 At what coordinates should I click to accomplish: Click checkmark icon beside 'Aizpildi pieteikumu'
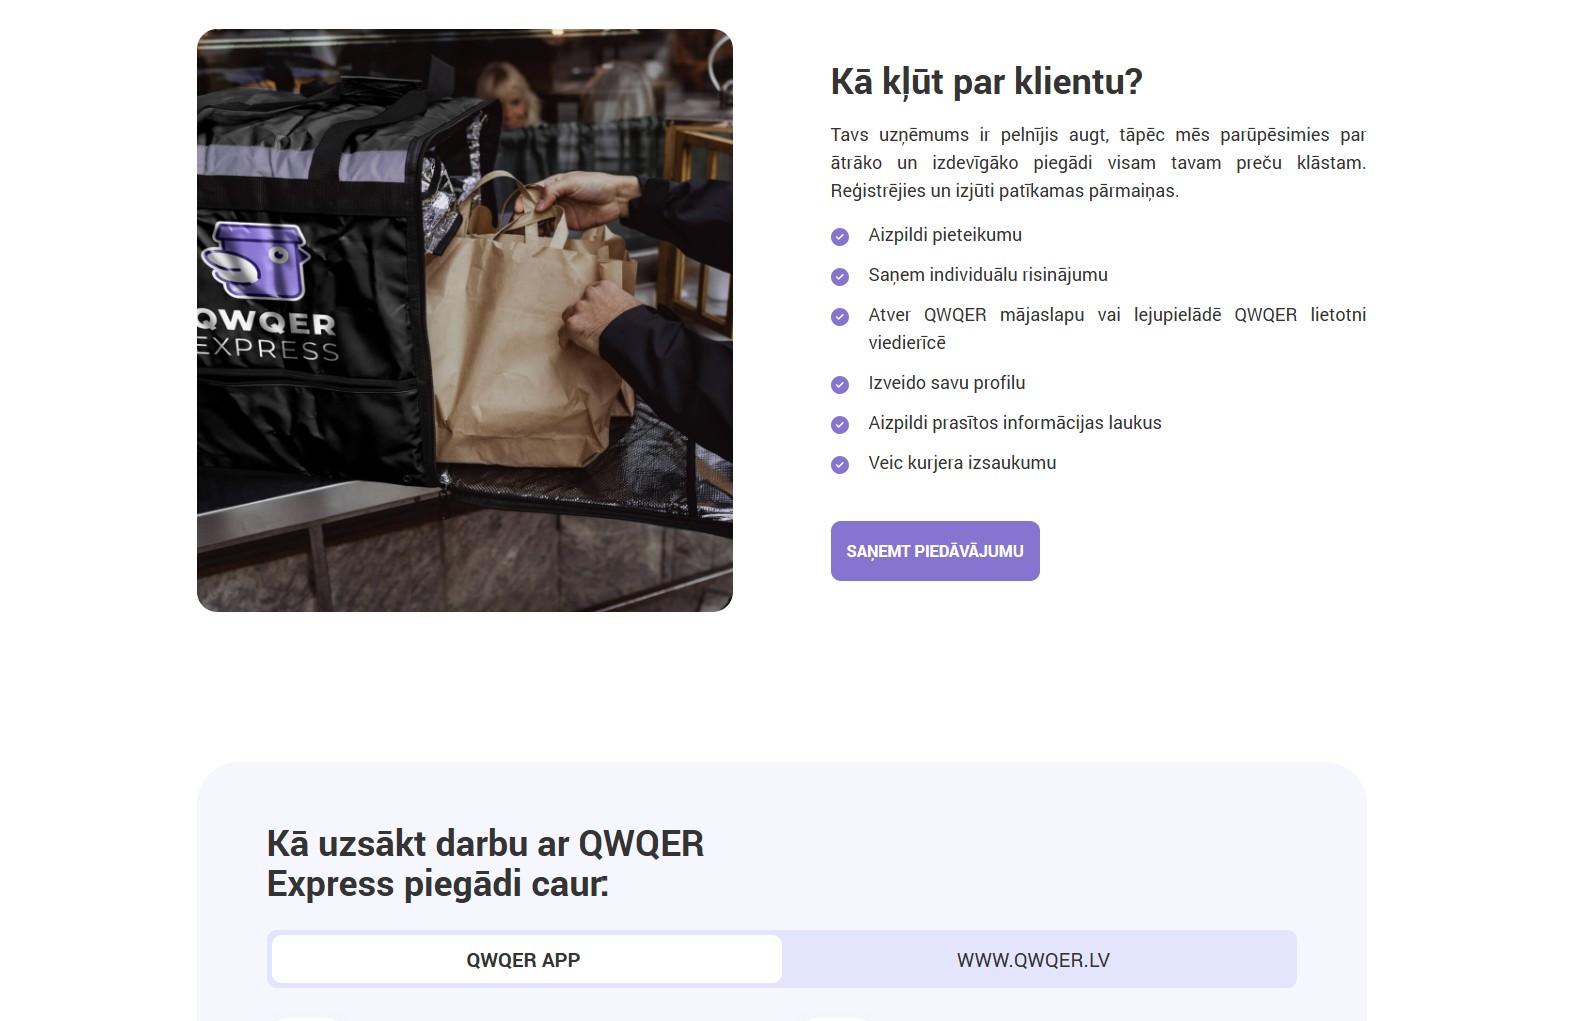click(x=840, y=237)
